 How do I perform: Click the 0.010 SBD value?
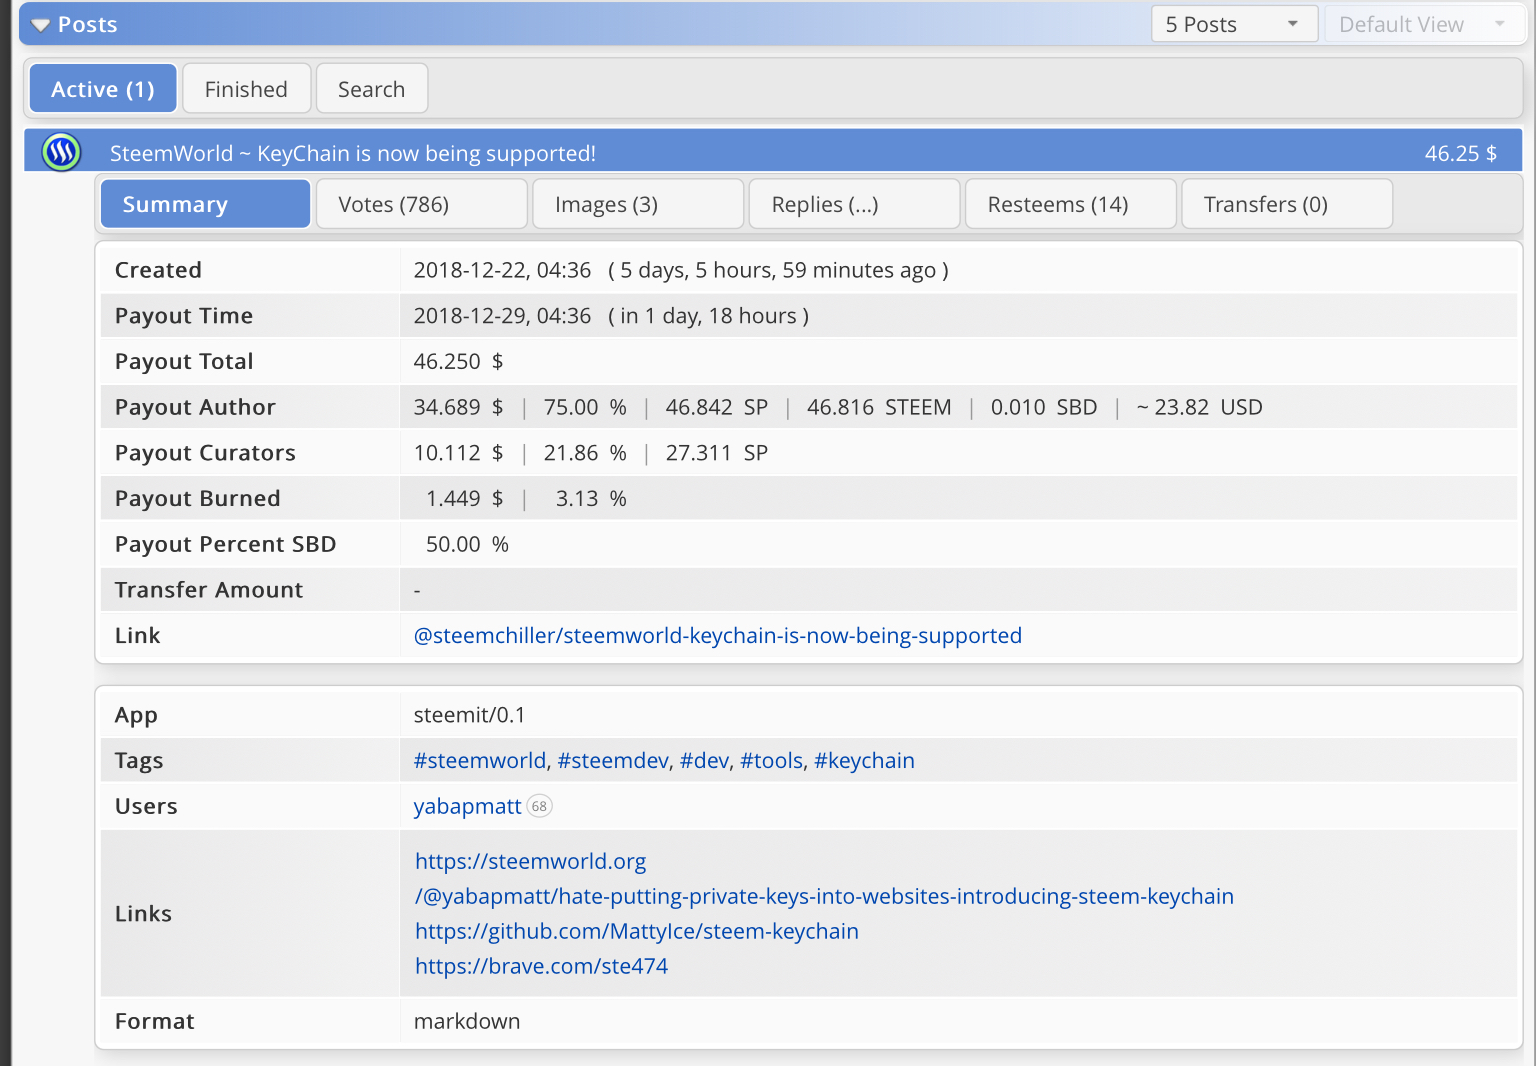pyautogui.click(x=1044, y=407)
